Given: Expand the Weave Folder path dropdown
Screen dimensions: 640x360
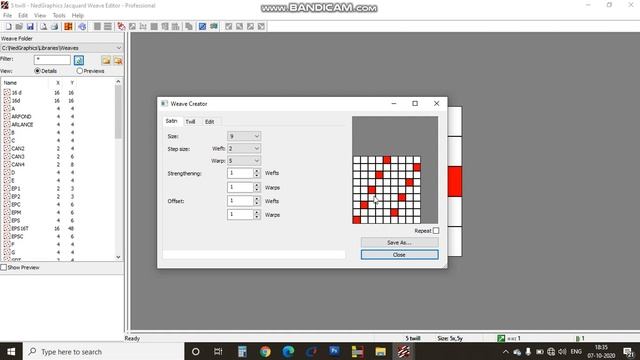Looking at the screenshot, I should (x=118, y=48).
